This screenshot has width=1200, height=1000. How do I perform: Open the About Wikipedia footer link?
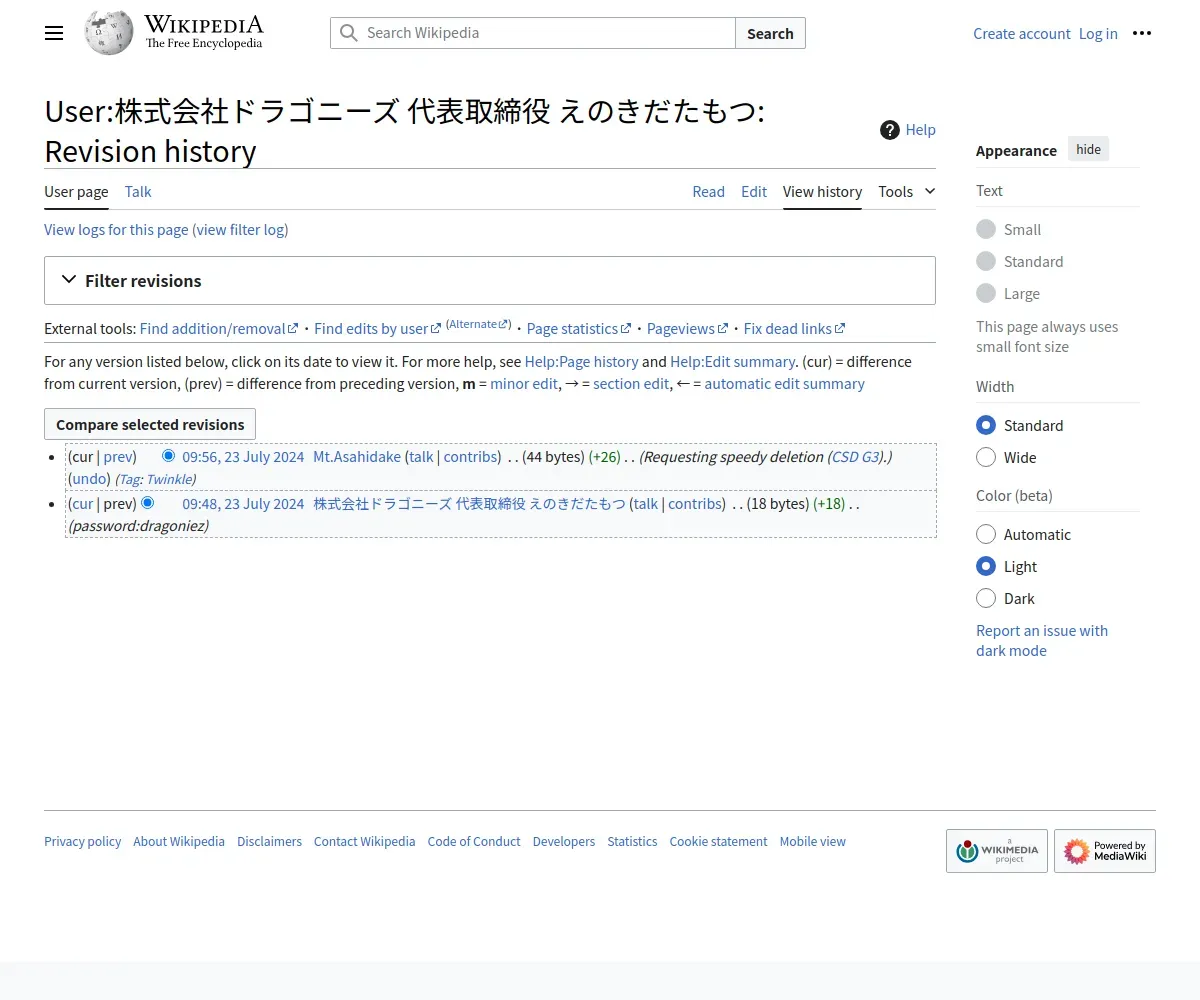[x=179, y=841]
